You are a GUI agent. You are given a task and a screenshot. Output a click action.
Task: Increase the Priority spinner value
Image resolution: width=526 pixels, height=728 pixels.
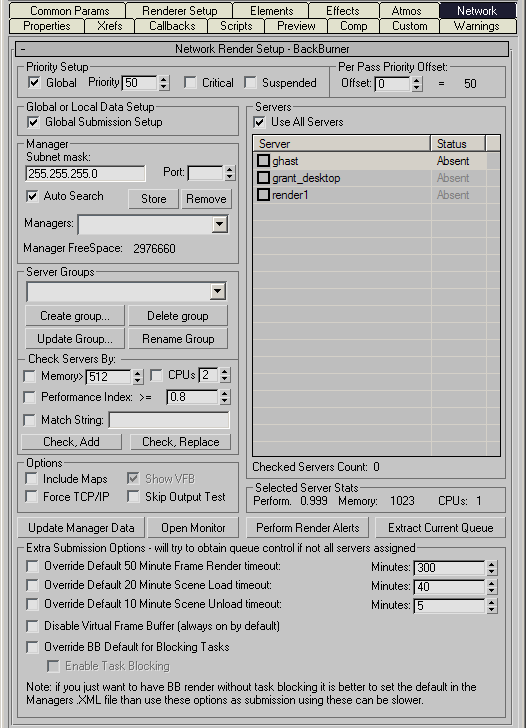pyautogui.click(x=163, y=79)
